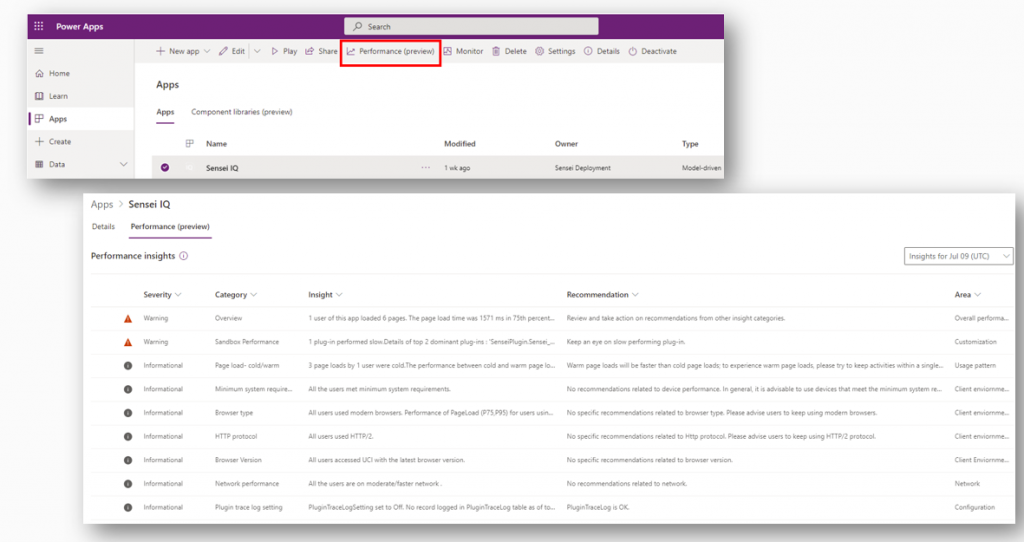This screenshot has height=542, width=1024.
Task: Click the Home icon in sidebar
Action: coord(39,73)
